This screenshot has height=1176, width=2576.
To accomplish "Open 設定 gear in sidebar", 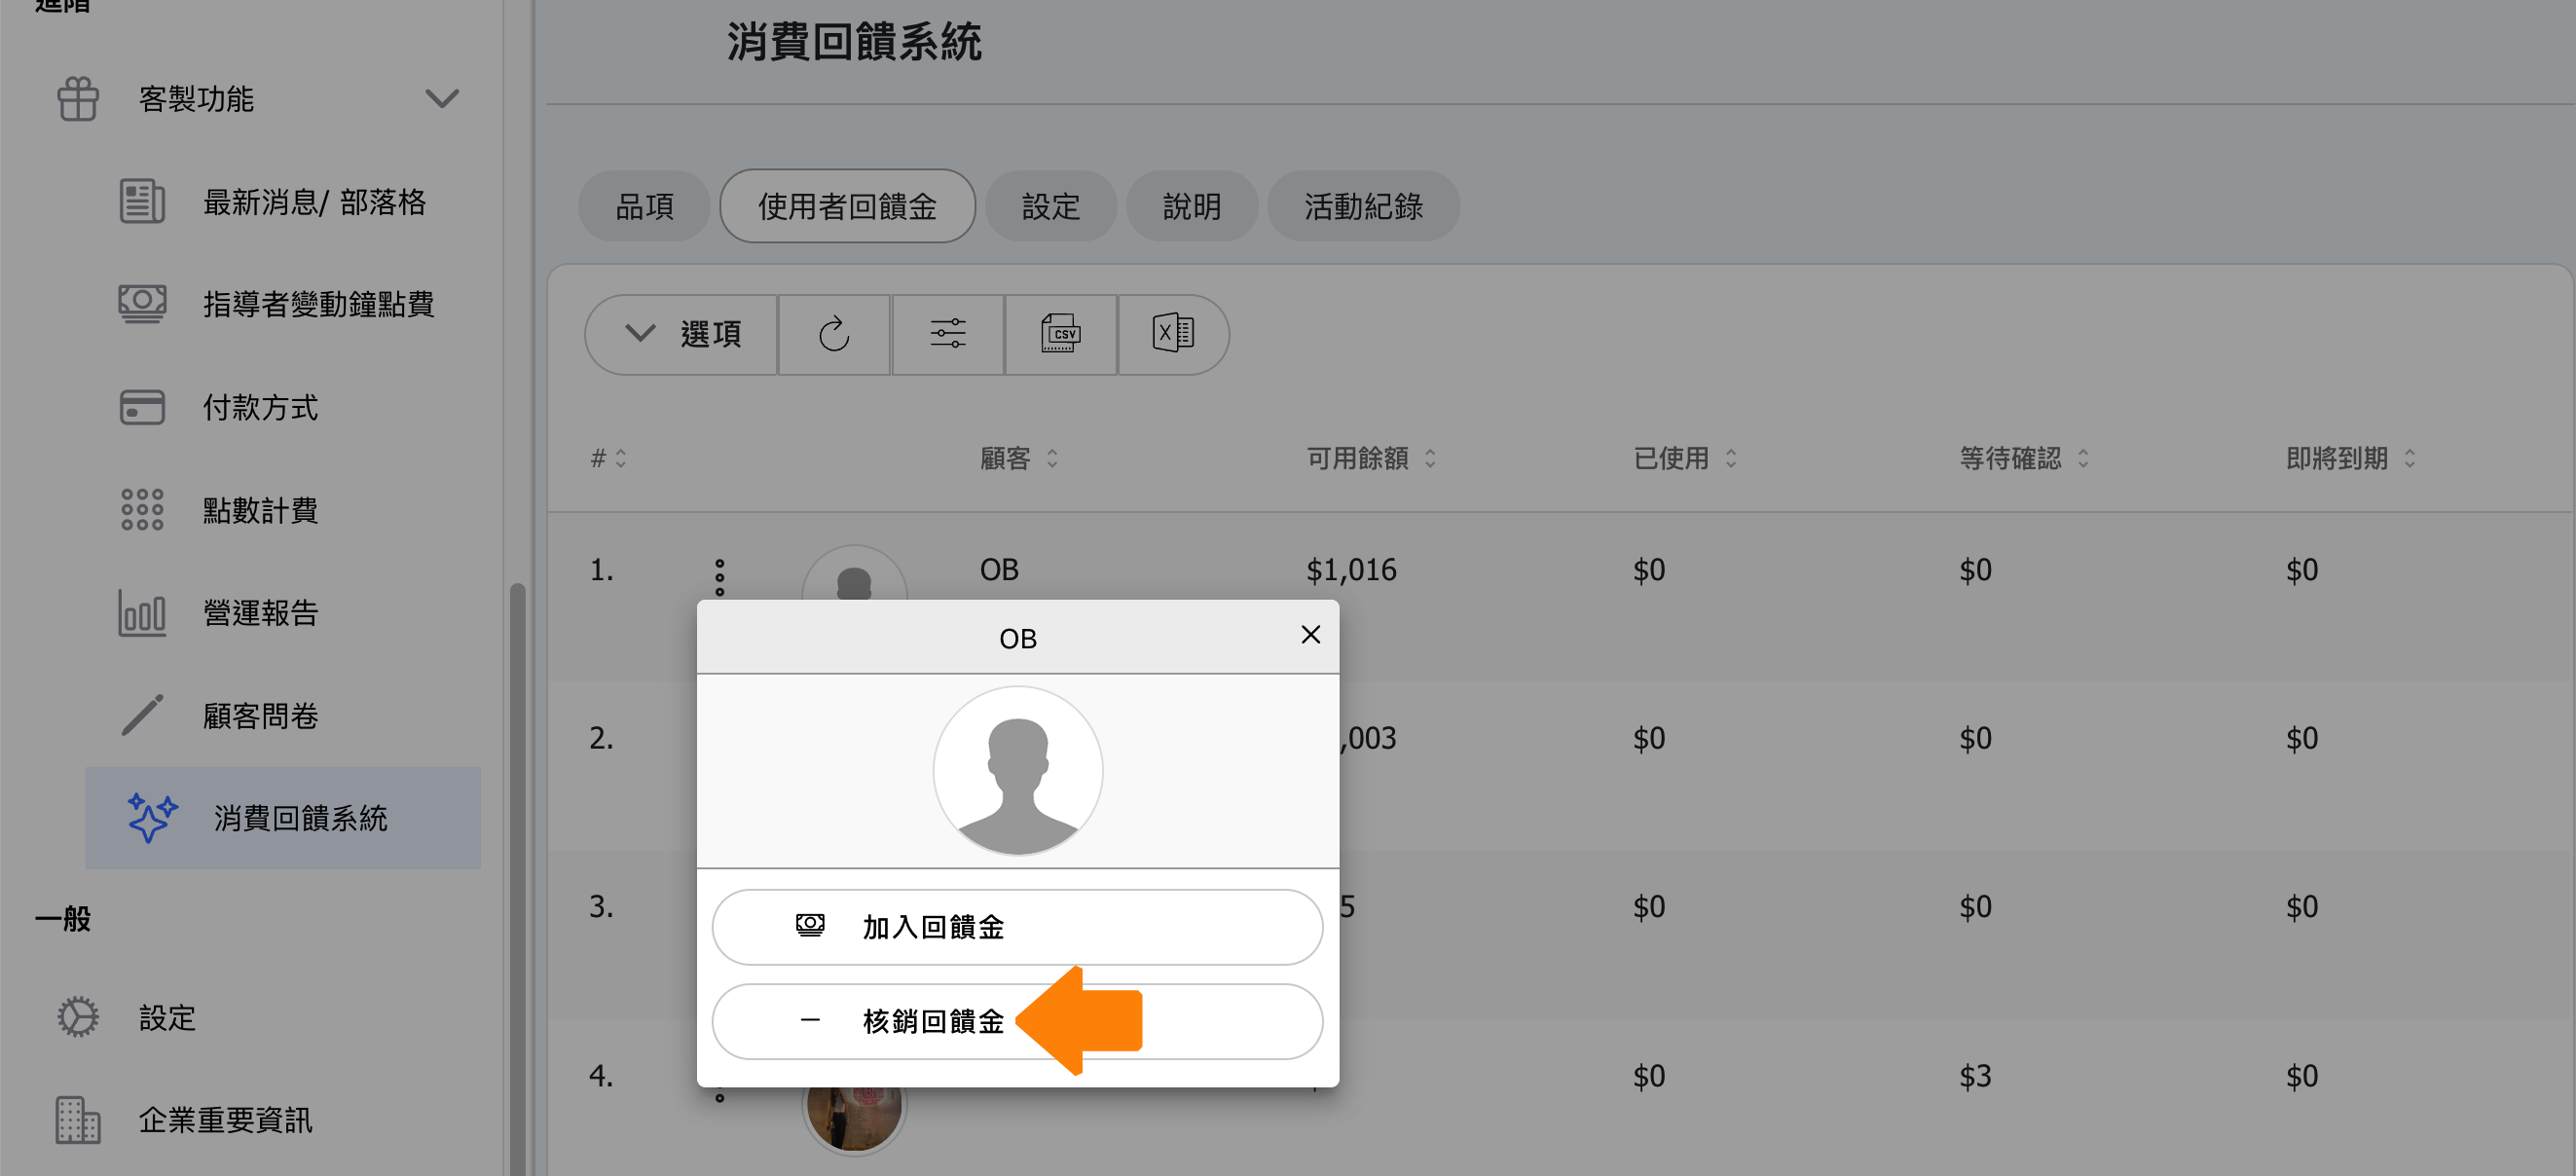I will (x=78, y=1017).
